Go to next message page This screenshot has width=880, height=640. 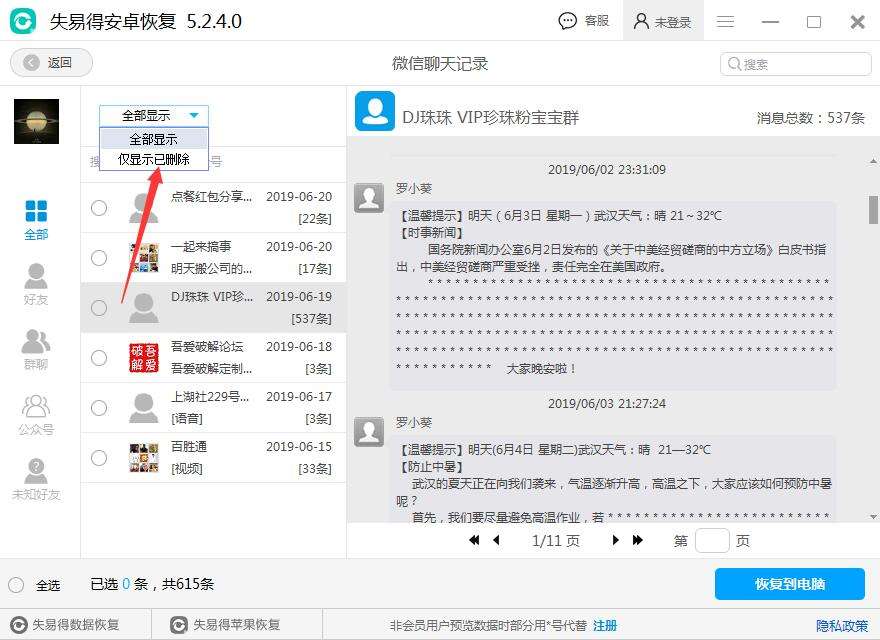click(616, 540)
